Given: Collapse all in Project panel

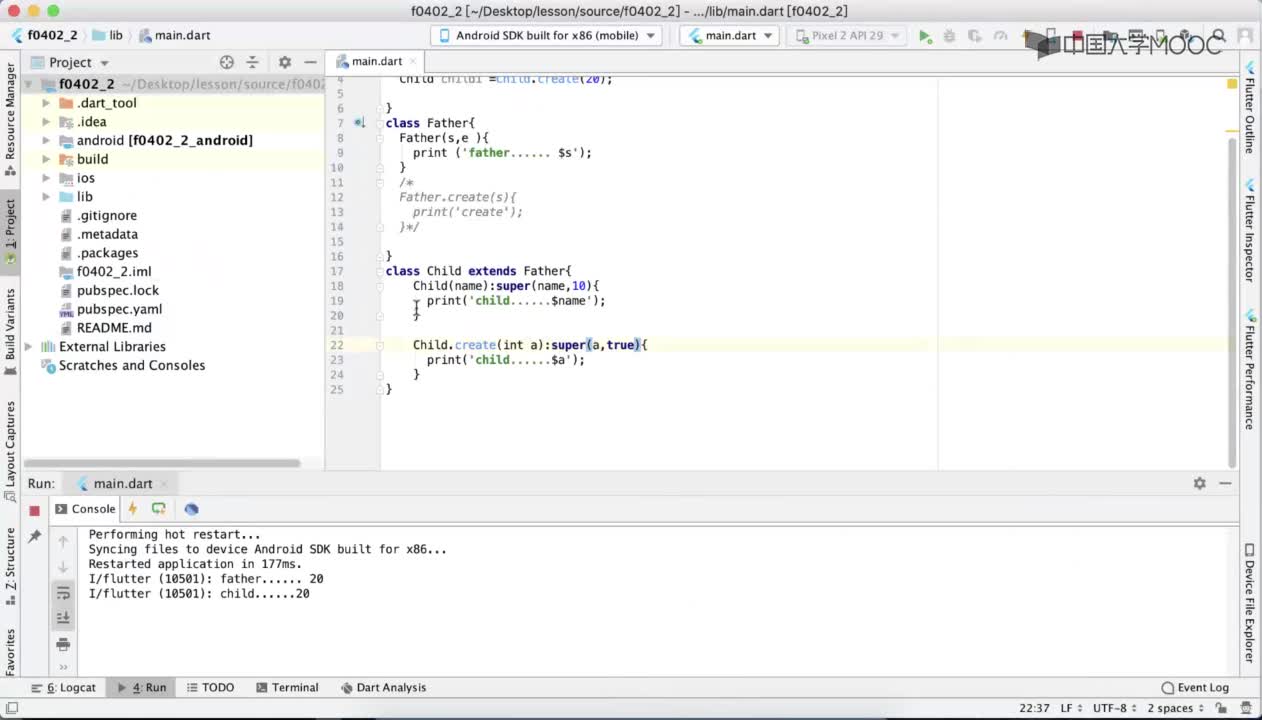Looking at the screenshot, I should 252,62.
